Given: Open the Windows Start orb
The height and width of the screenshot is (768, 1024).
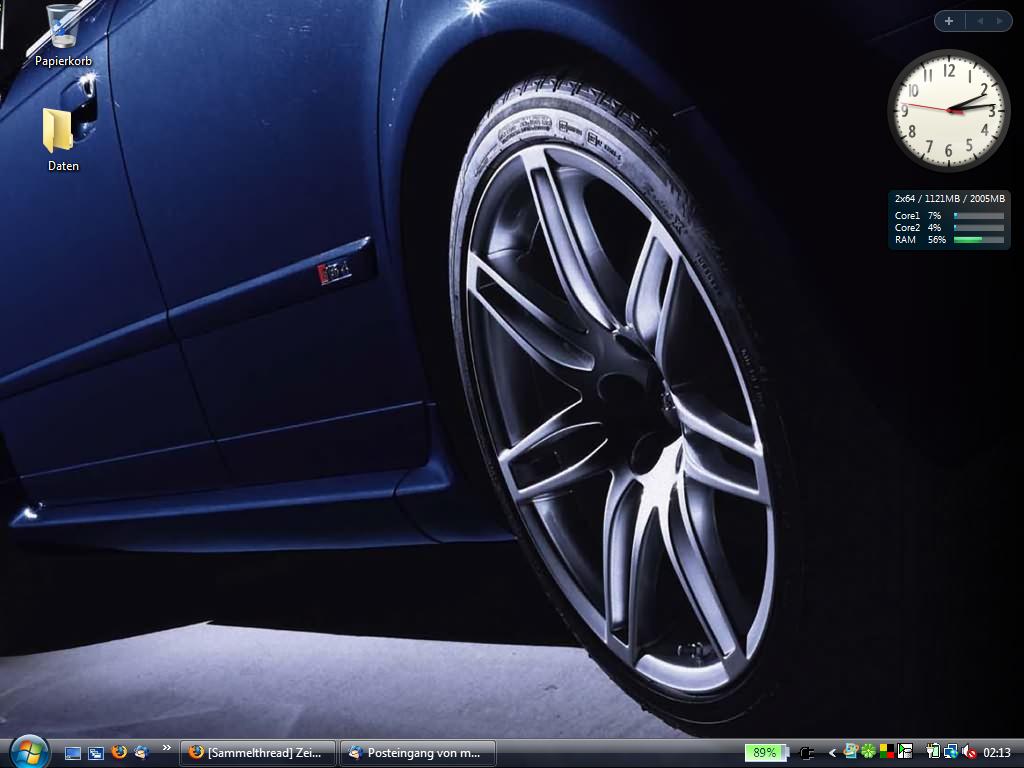Looking at the screenshot, I should click(x=29, y=751).
